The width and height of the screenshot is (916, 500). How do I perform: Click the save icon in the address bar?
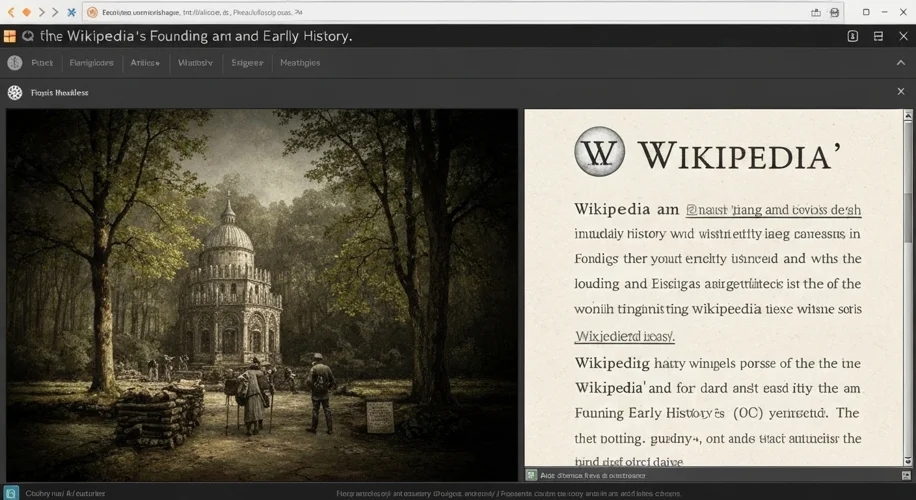pos(835,12)
